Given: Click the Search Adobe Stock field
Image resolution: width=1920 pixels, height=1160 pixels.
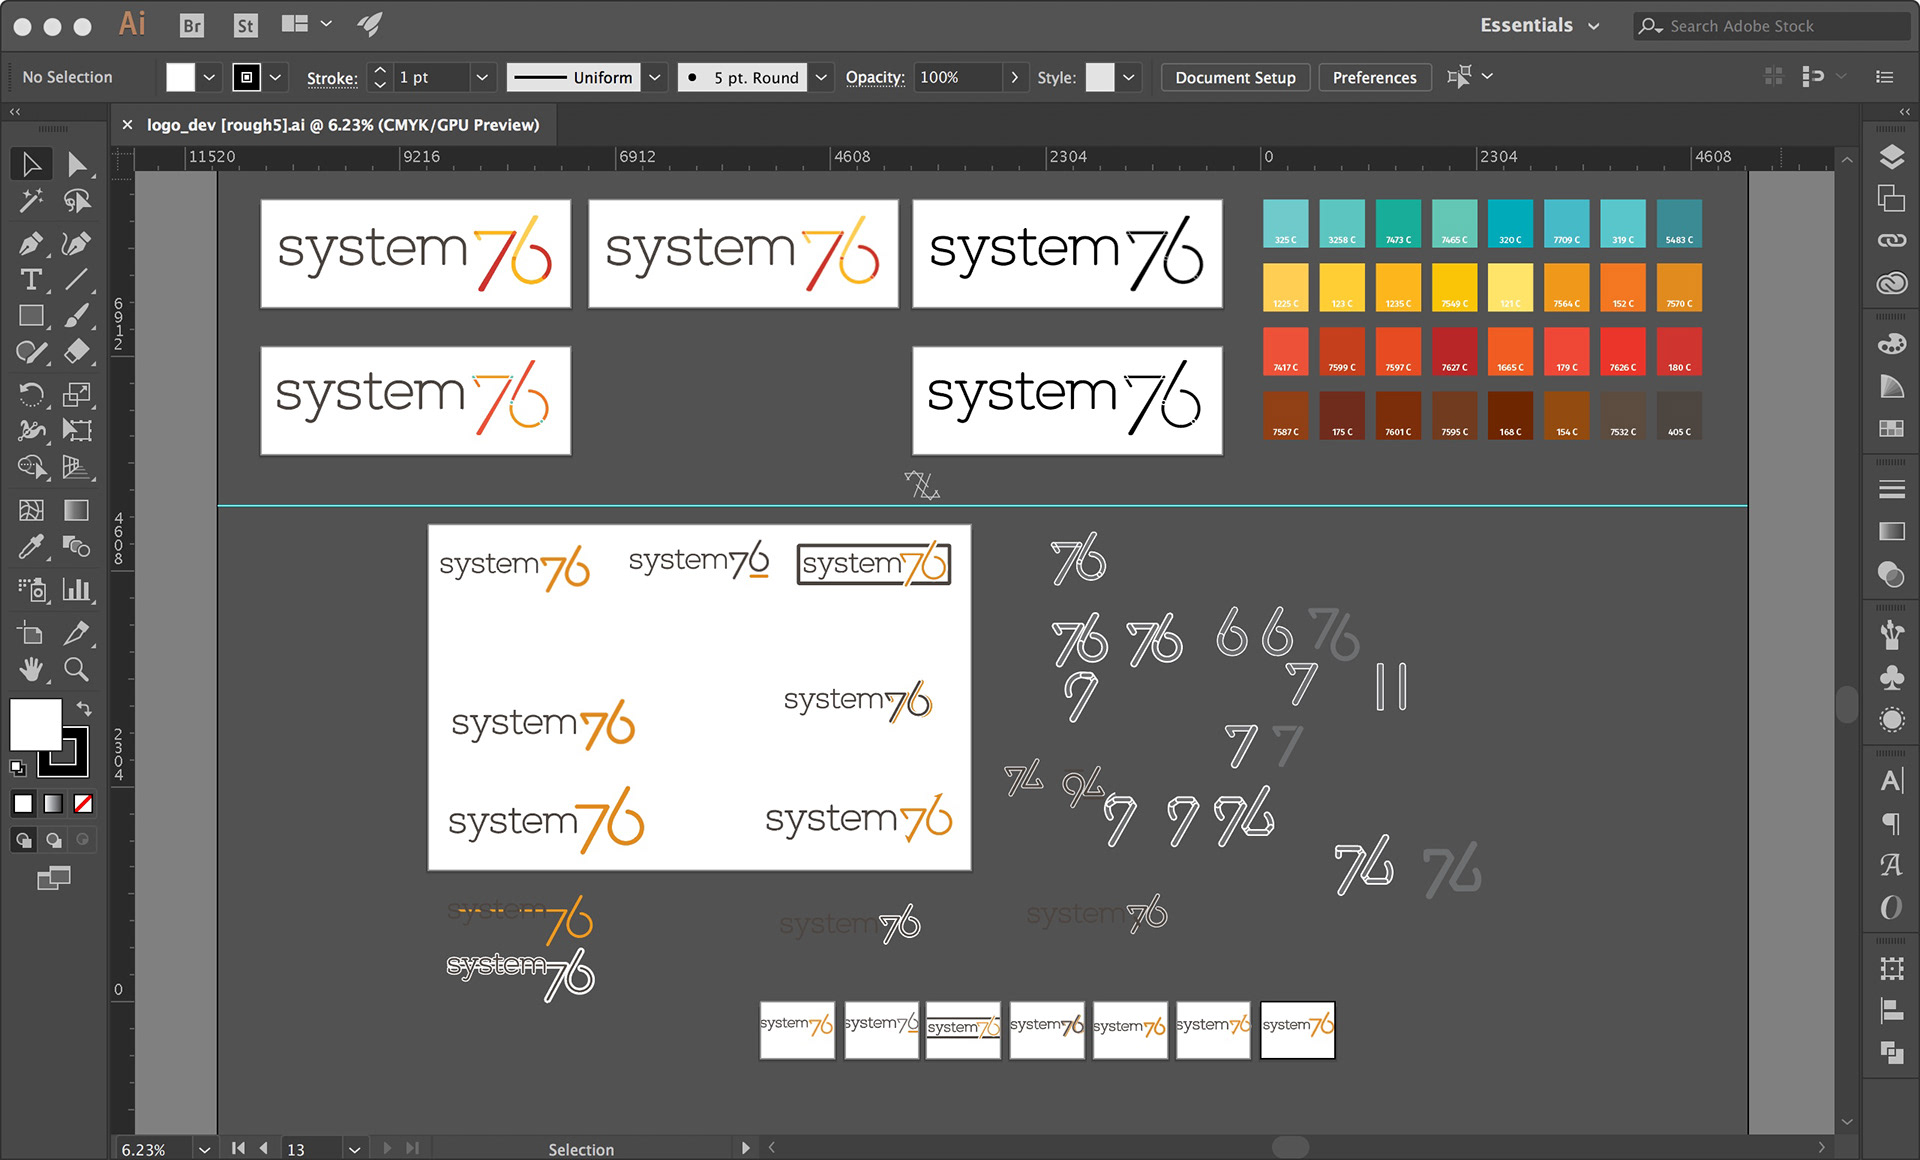Looking at the screenshot, I should point(1772,26).
